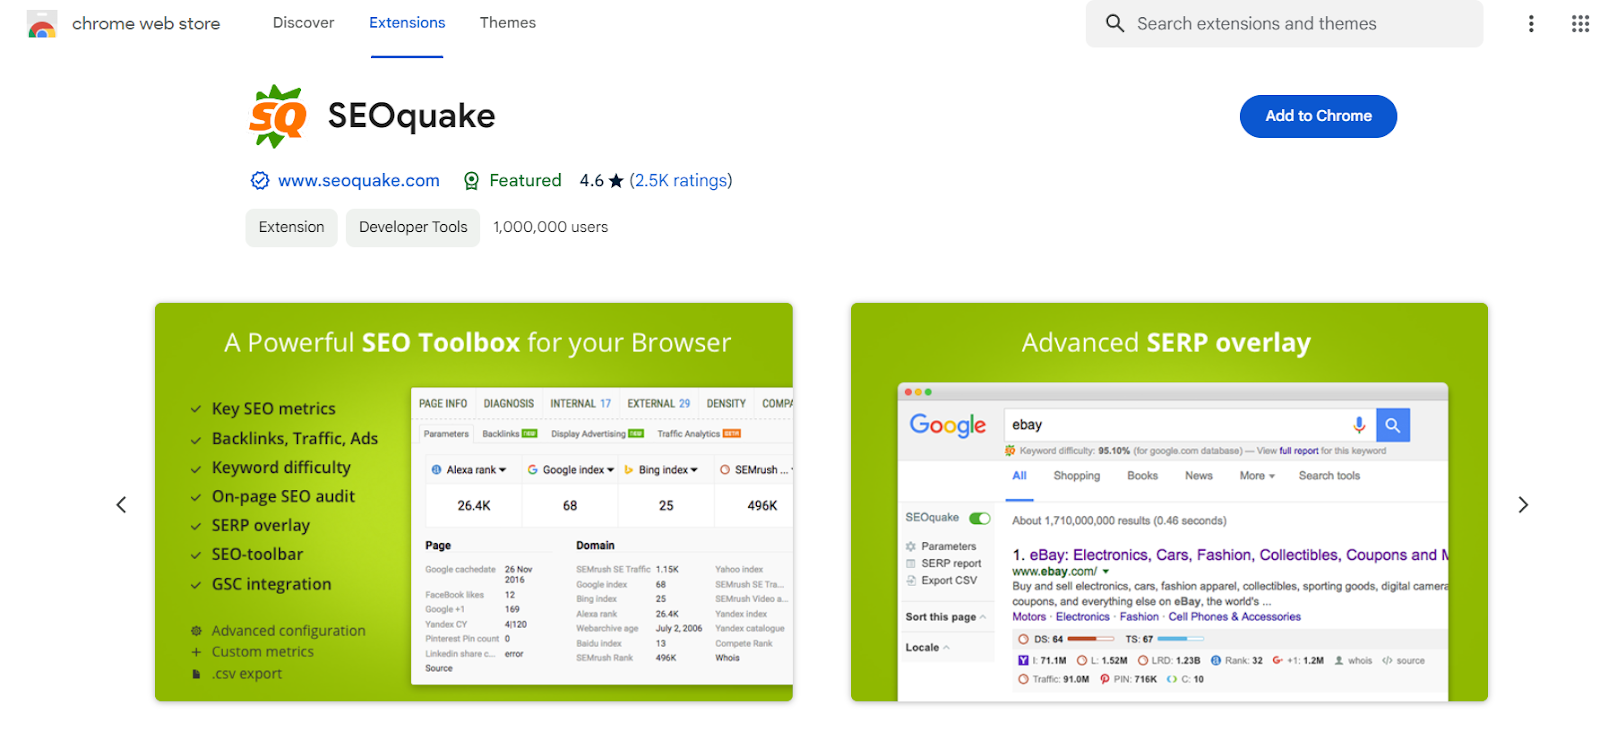Expand the More dropdown in SERP screenshot

tap(1257, 476)
